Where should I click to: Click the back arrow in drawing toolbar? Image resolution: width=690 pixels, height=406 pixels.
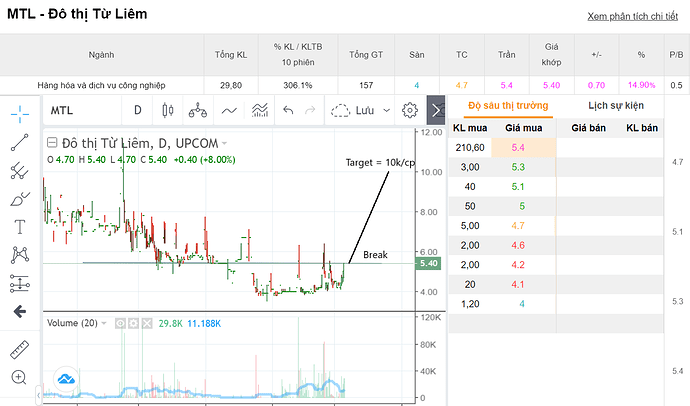coord(20,311)
